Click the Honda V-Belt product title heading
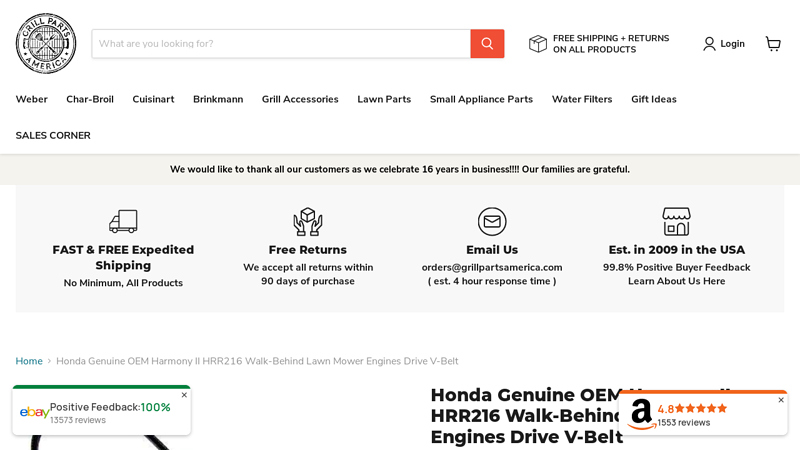Screen dimensions: 800x450 pos(580,416)
